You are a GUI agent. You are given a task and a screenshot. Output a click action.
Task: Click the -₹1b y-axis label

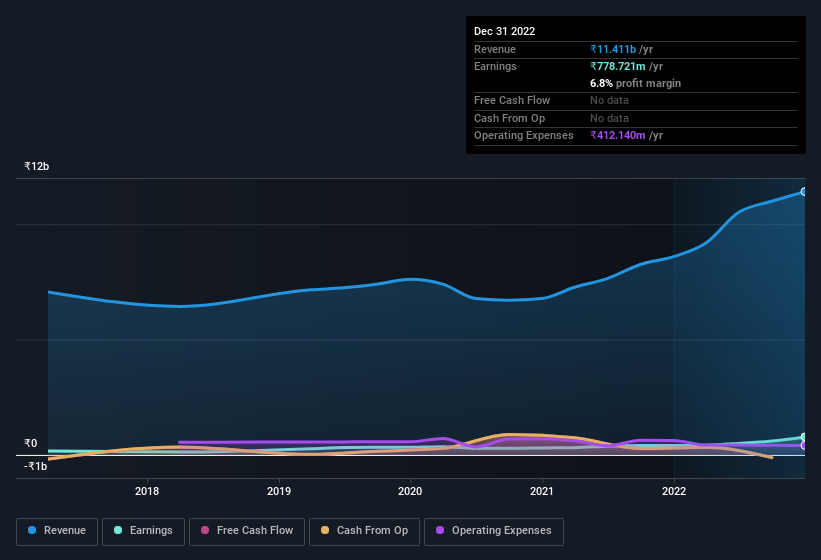(36, 466)
